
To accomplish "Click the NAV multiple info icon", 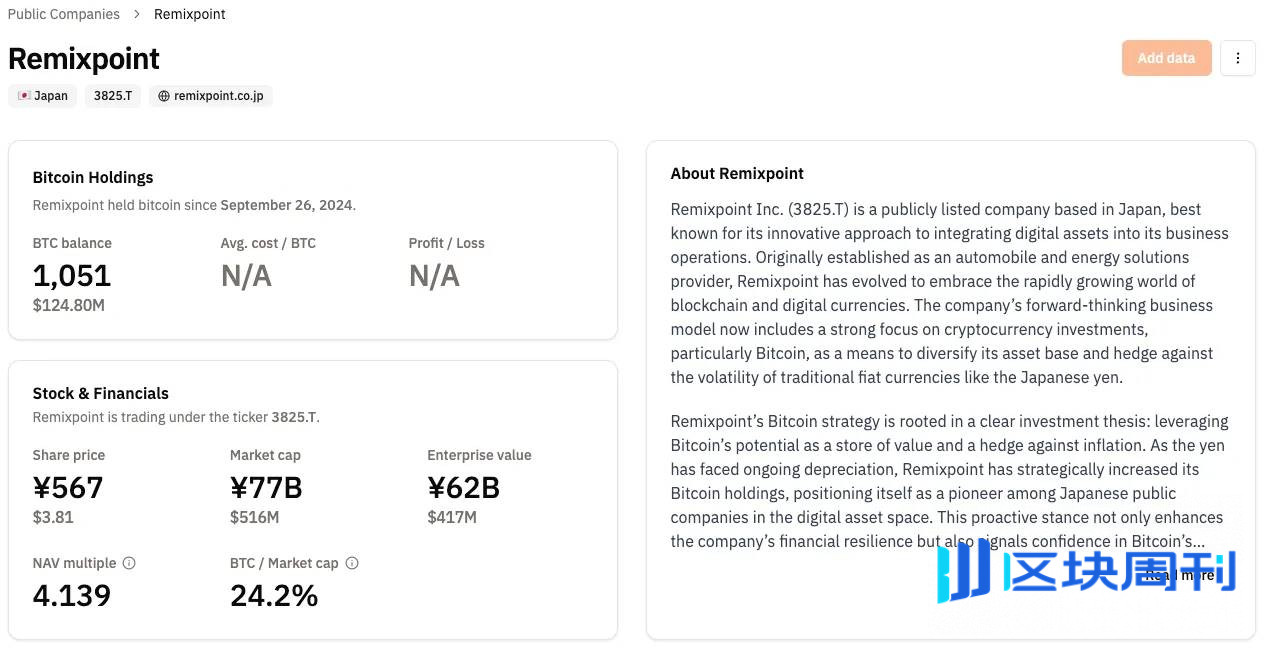I will coord(129,563).
